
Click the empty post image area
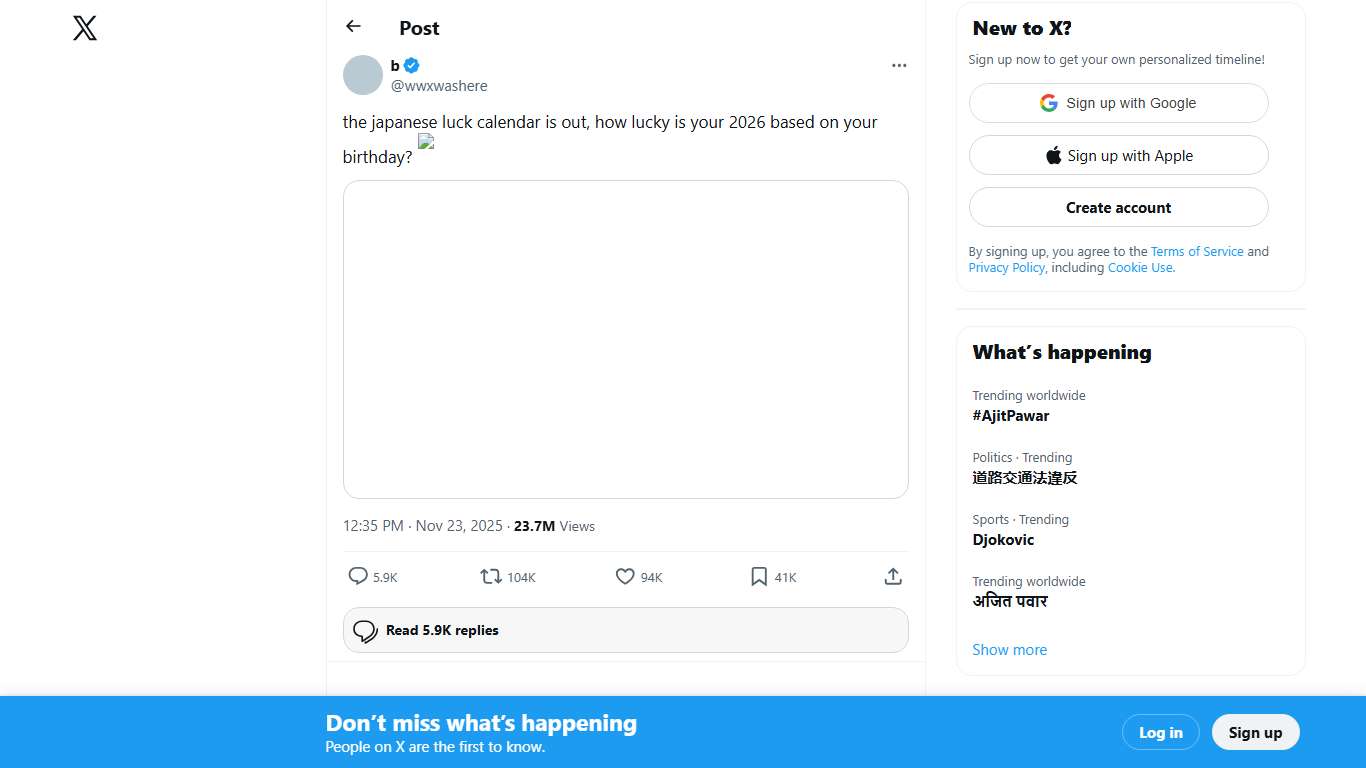point(625,339)
